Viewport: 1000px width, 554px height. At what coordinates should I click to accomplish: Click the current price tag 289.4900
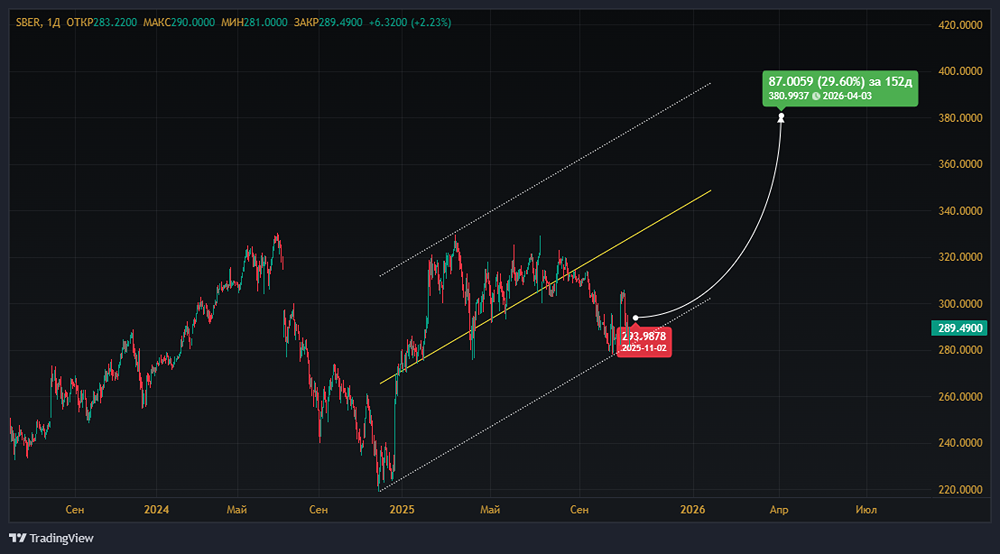(x=959, y=328)
